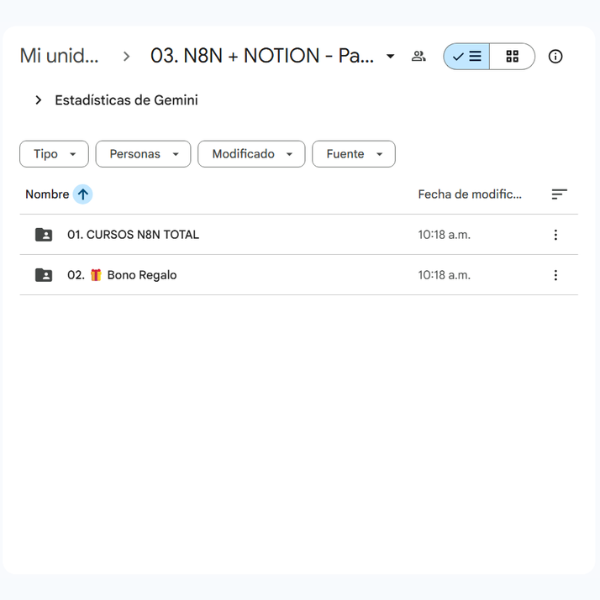Reverse sort direction with the up arrow
The image size is (600, 600).
83,194
